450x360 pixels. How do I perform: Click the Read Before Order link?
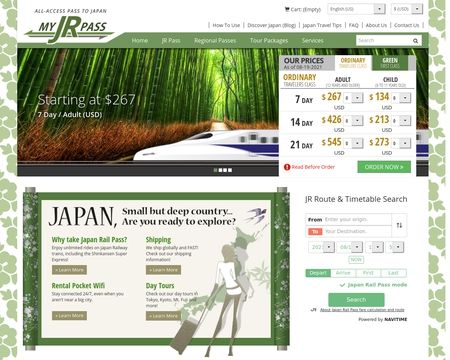313,167
